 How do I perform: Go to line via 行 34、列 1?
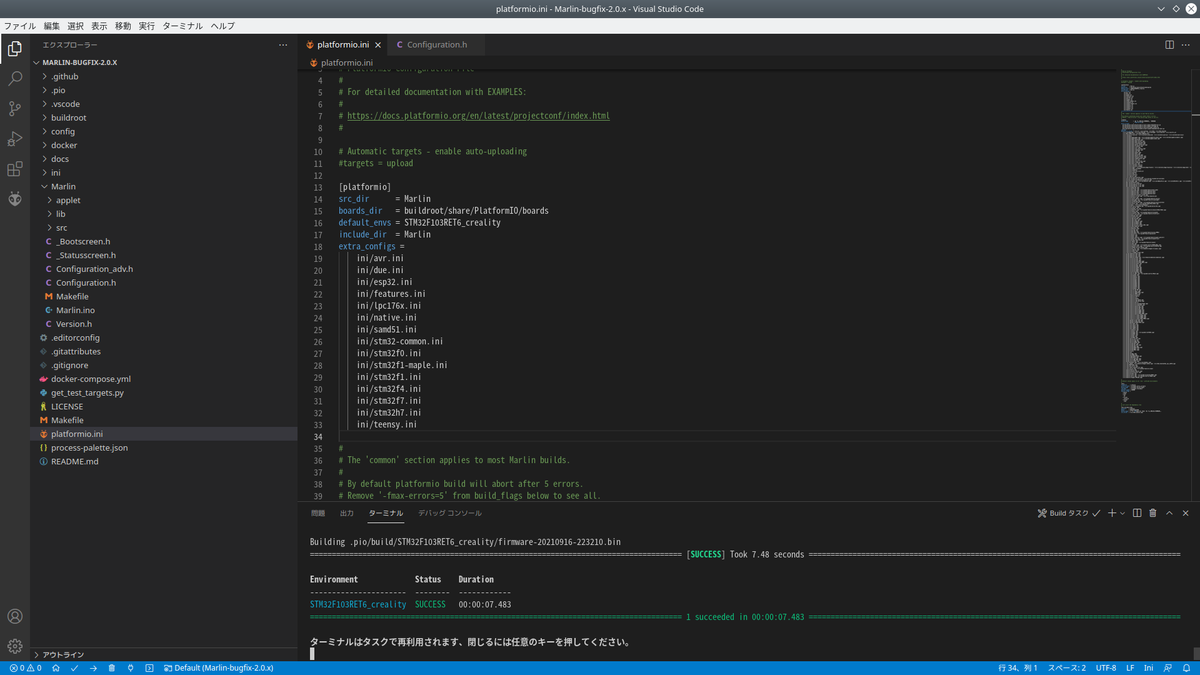[x=1018, y=668]
